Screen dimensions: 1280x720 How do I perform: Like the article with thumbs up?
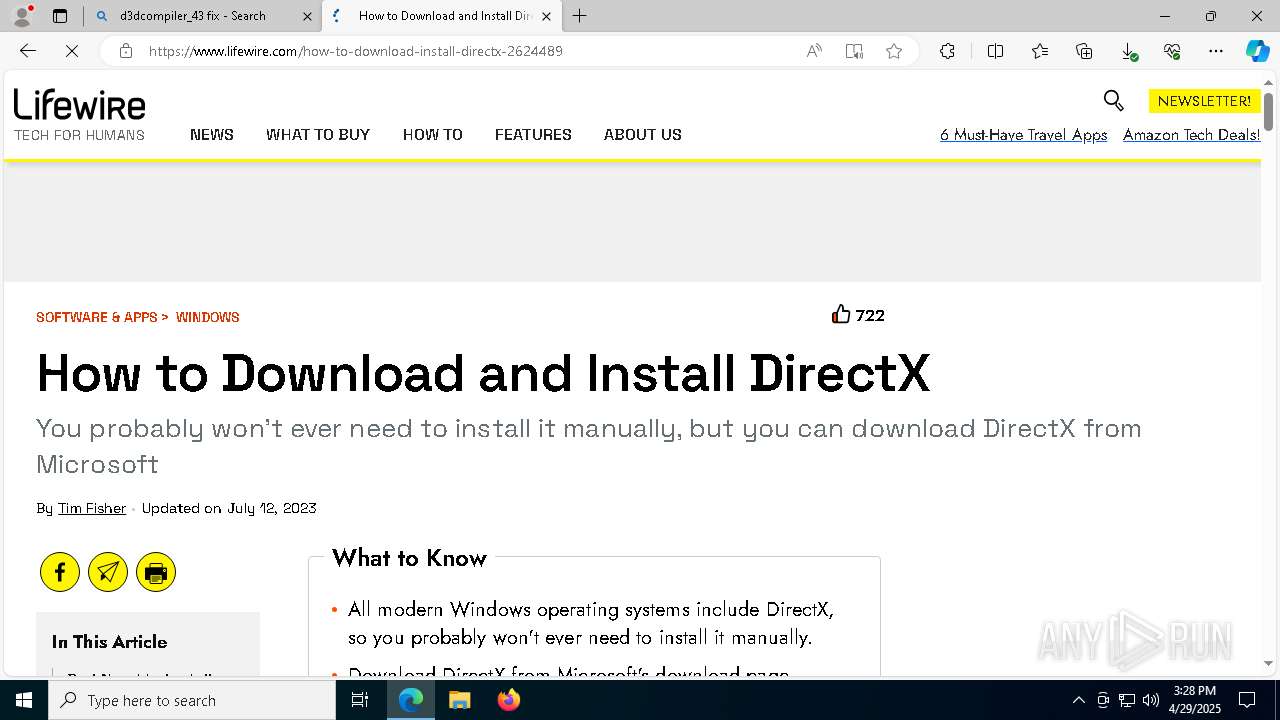[x=841, y=315]
